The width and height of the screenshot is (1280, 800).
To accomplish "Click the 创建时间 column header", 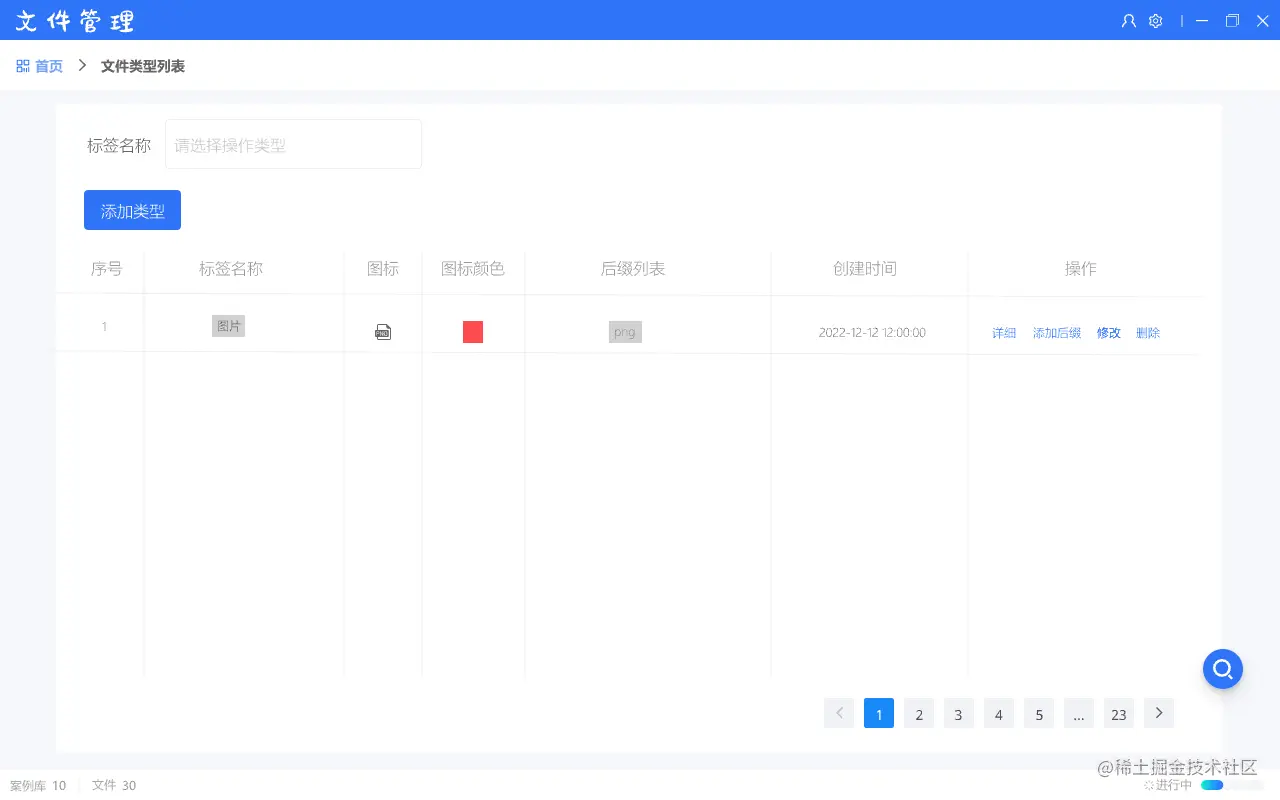I will tap(865, 268).
